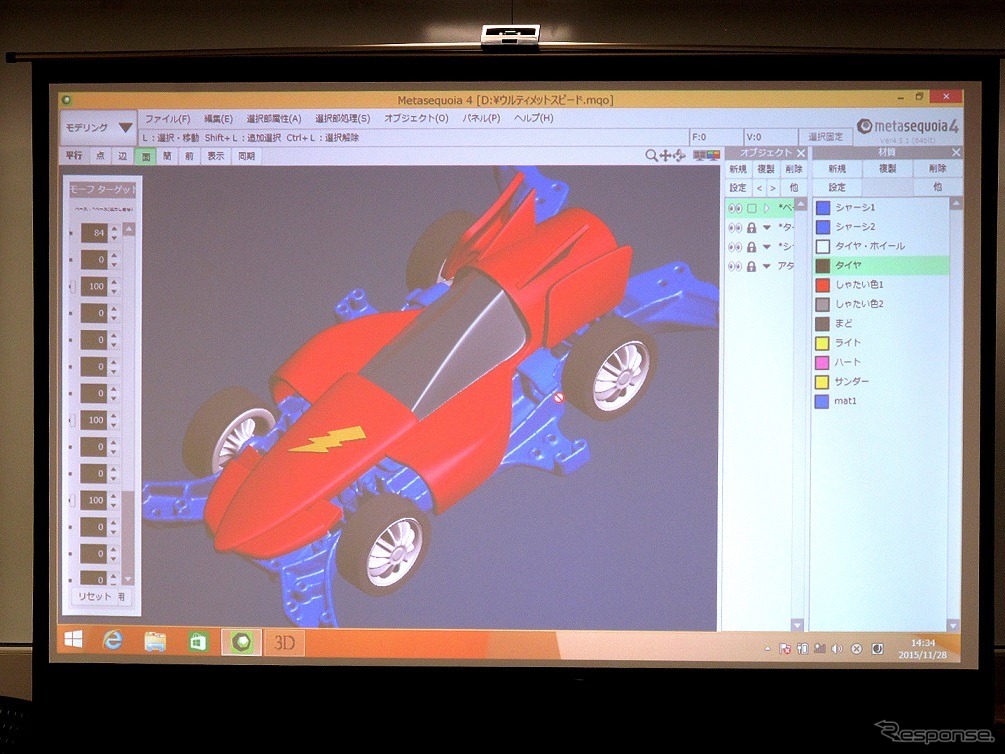This screenshot has width=1005, height=754.
Task: Open the 3D app in the taskbar
Action: tap(285, 642)
